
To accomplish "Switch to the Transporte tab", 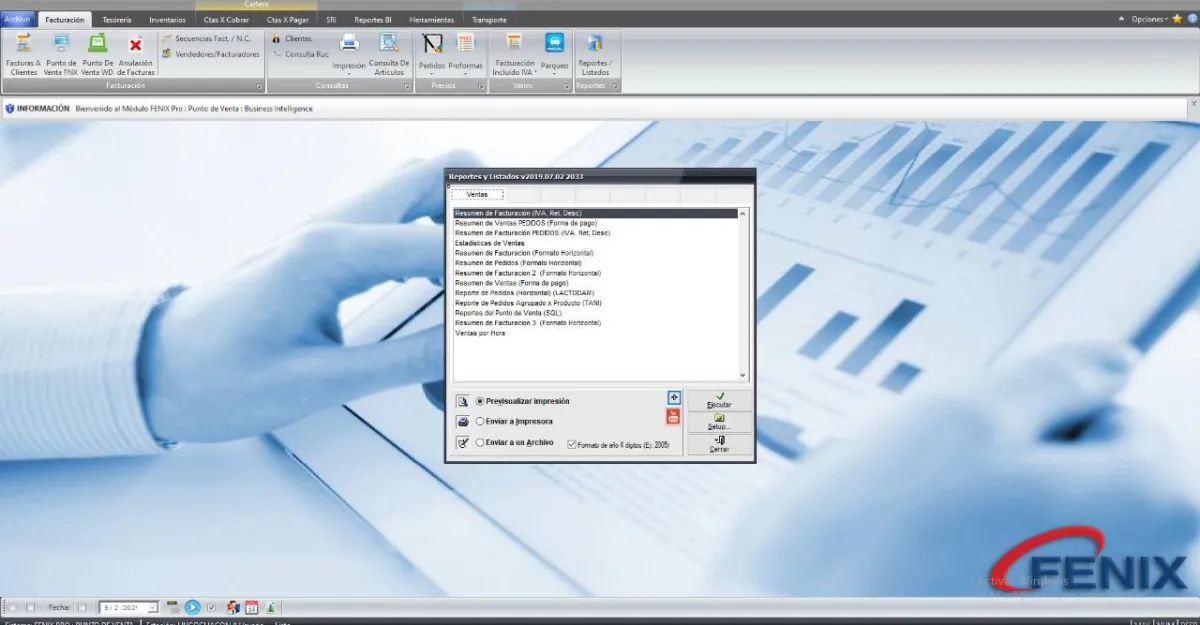I will [488, 19].
